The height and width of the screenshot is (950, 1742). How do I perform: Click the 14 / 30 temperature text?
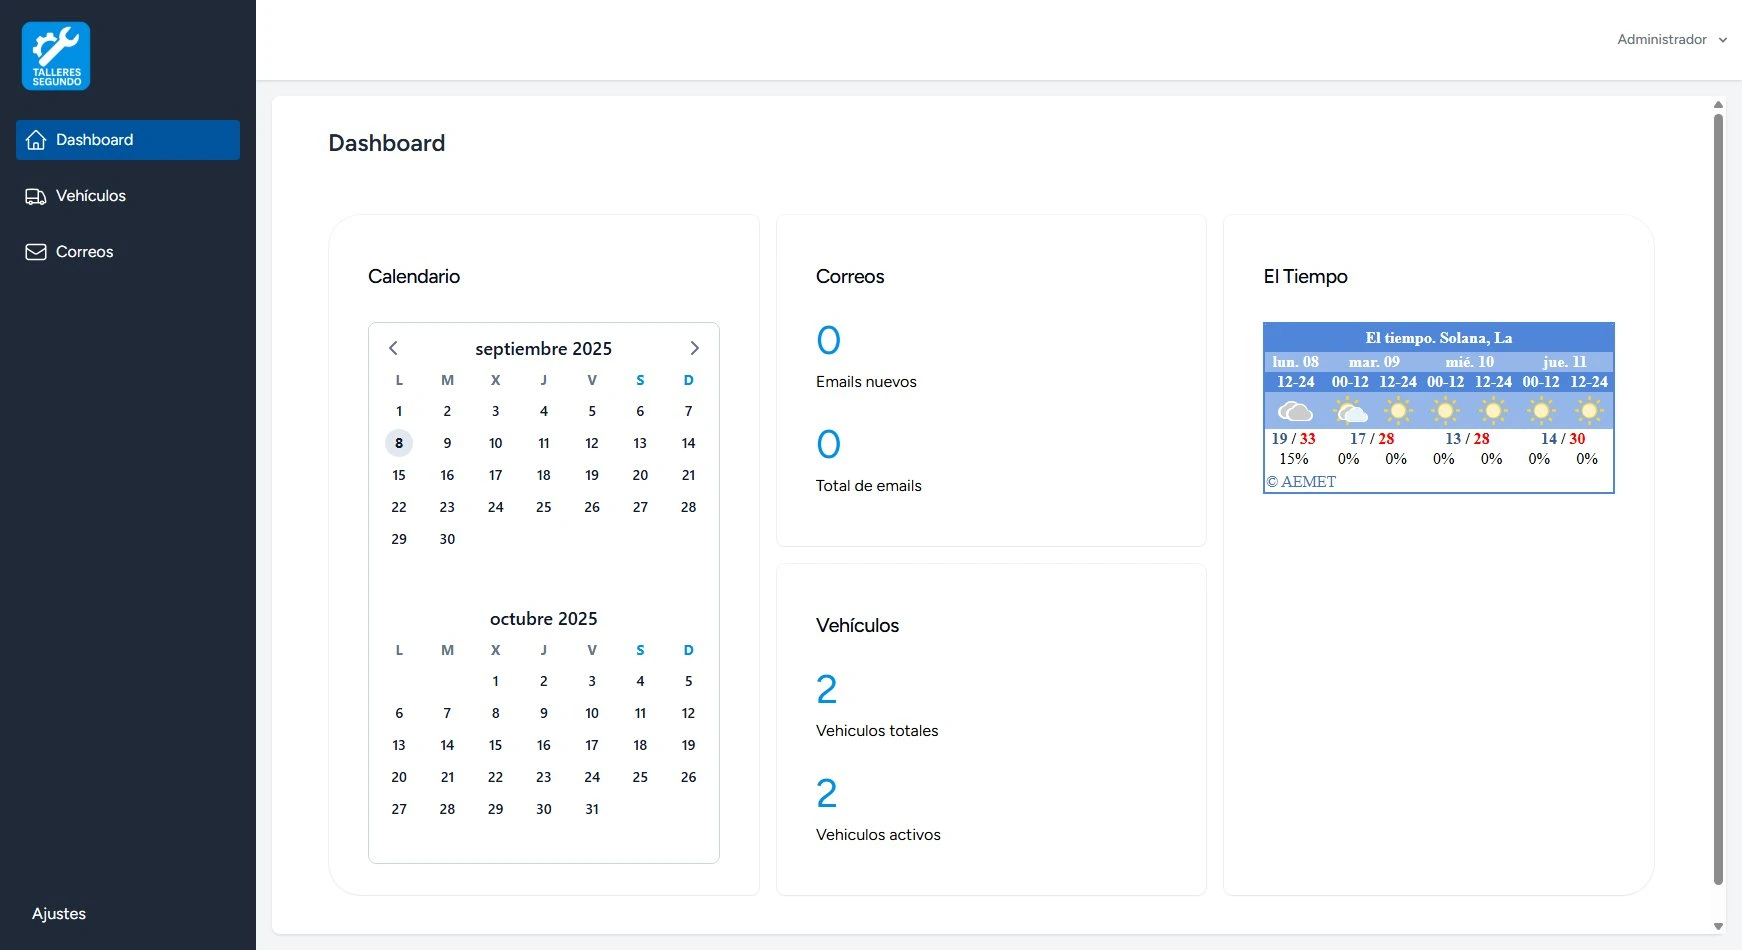[x=1563, y=439]
